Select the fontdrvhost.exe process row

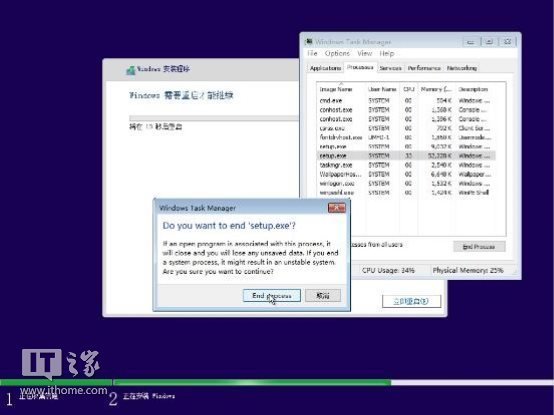[406, 137]
